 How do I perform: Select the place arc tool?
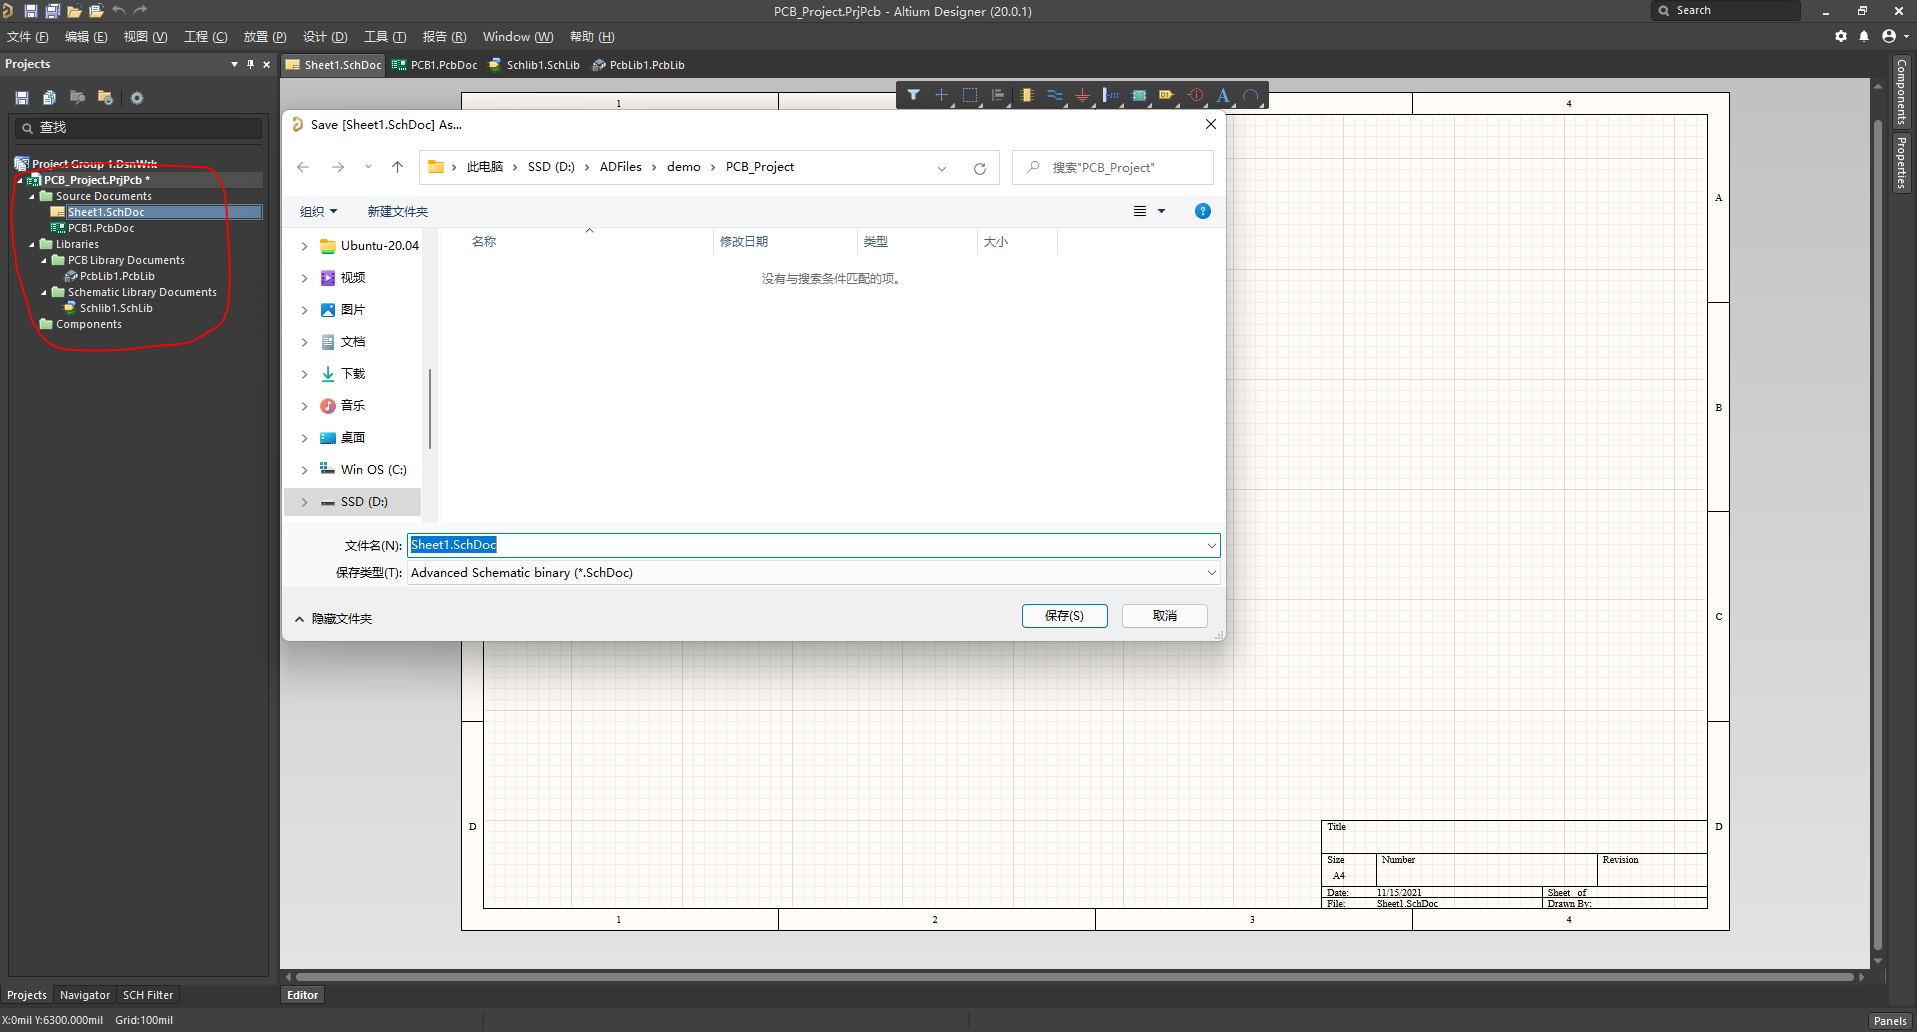[1251, 95]
